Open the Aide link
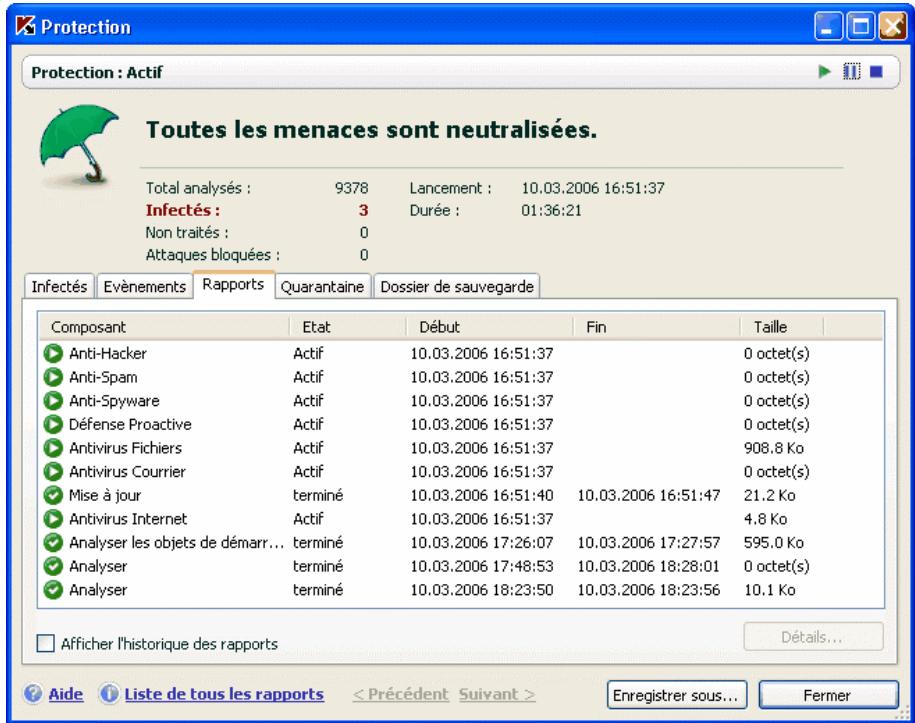This screenshot has width=915, height=723. [65, 694]
